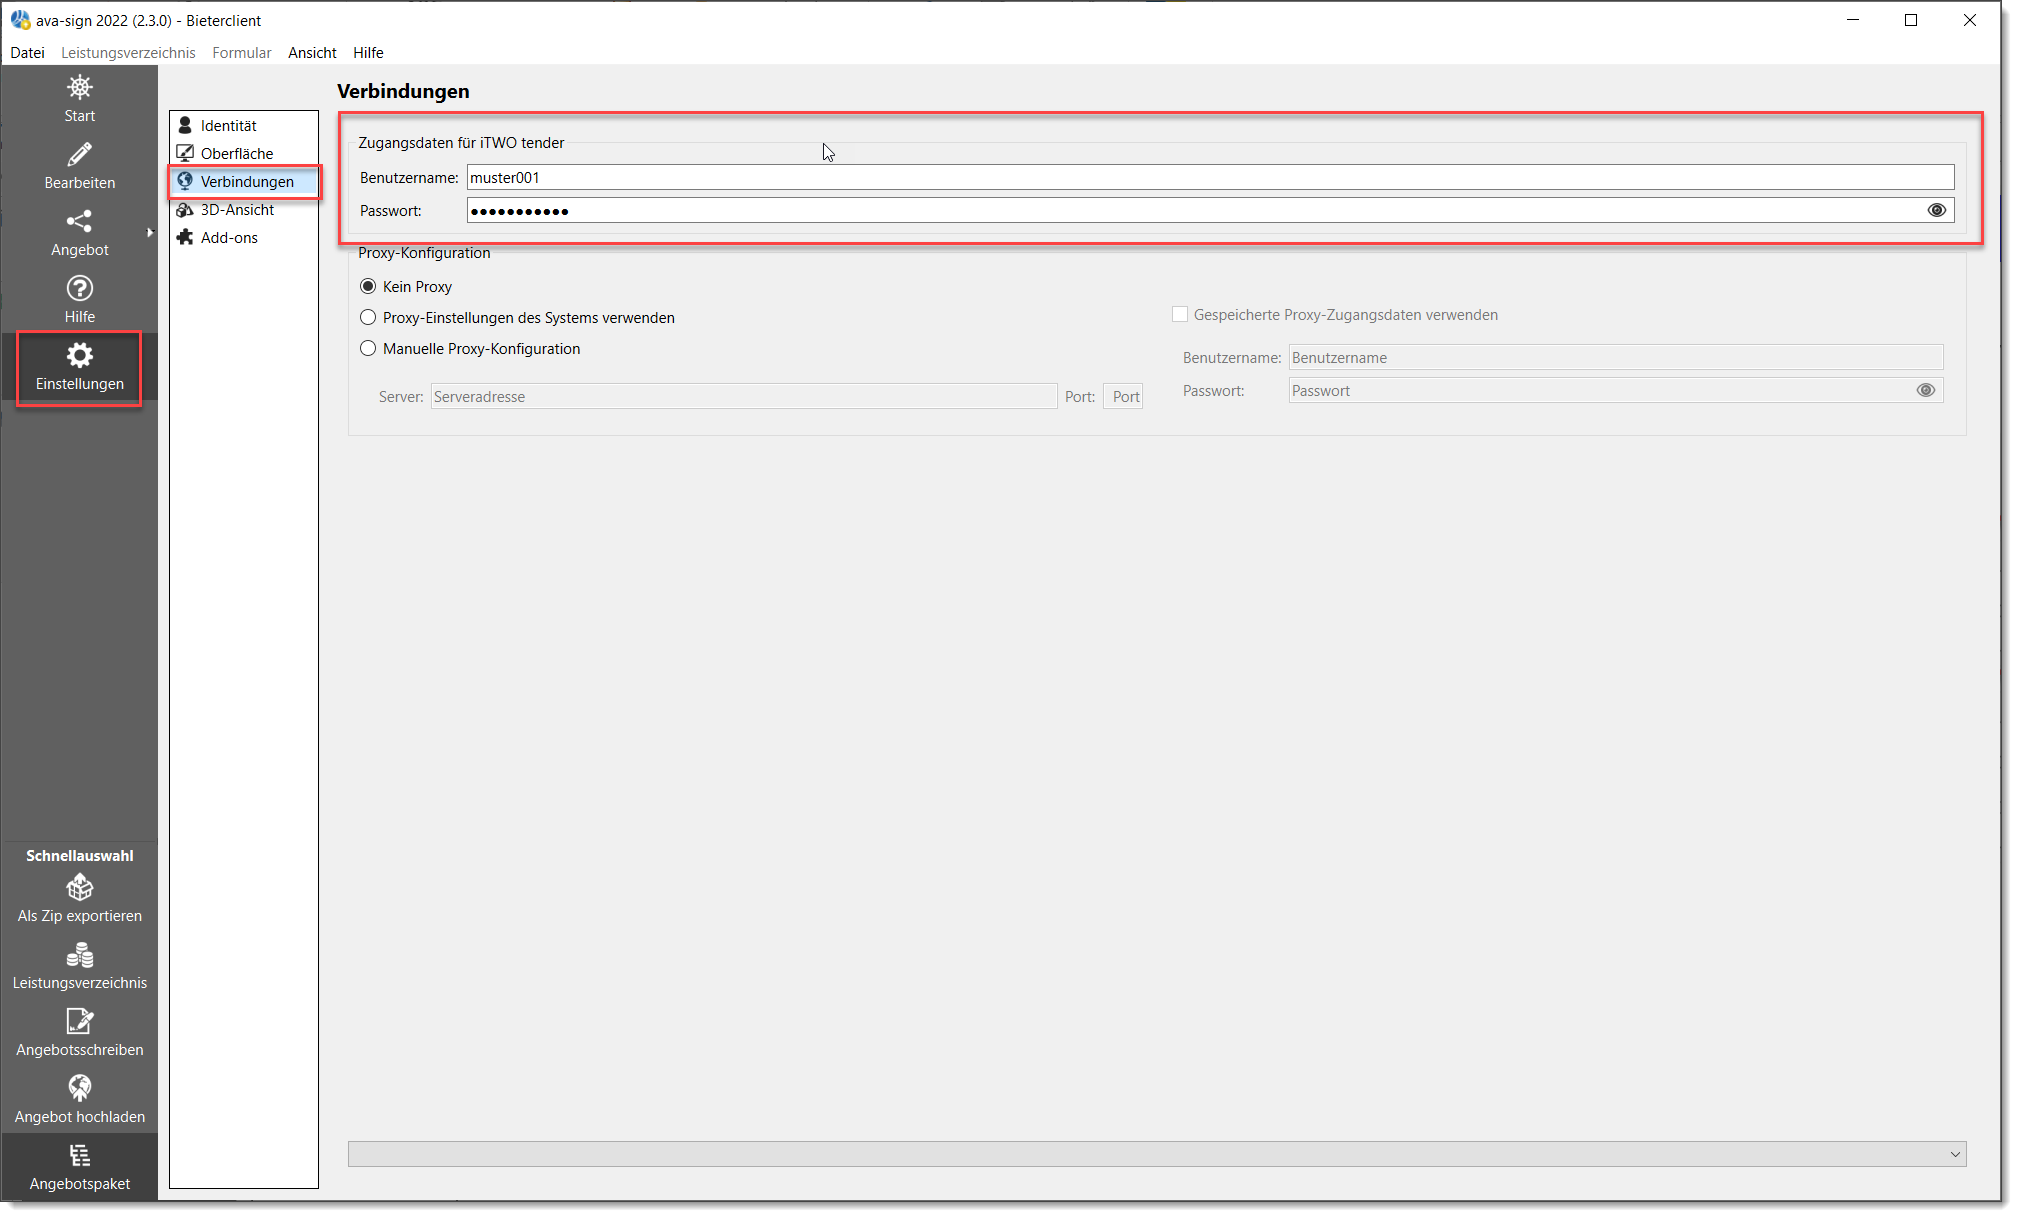Click the Verbindungen page heading
The width and height of the screenshot is (2017, 1217).
[x=403, y=91]
